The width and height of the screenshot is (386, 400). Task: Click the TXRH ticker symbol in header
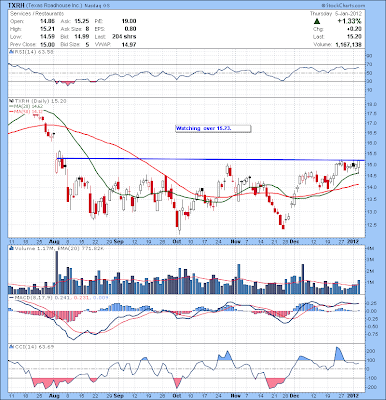pyautogui.click(x=16, y=6)
